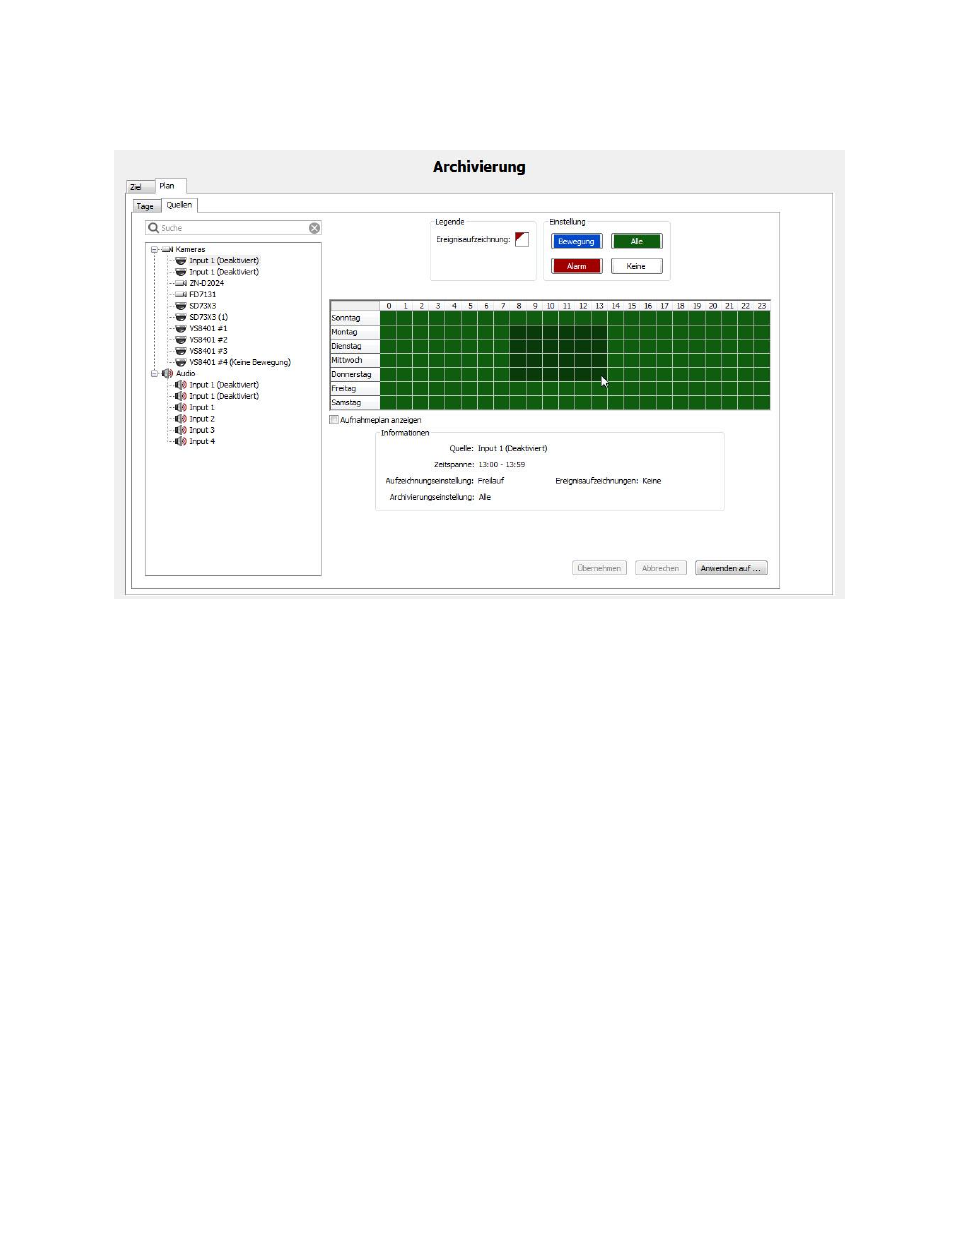
Task: Enable the Aufnahmeplan anzeigen checkbox
Action: point(334,420)
